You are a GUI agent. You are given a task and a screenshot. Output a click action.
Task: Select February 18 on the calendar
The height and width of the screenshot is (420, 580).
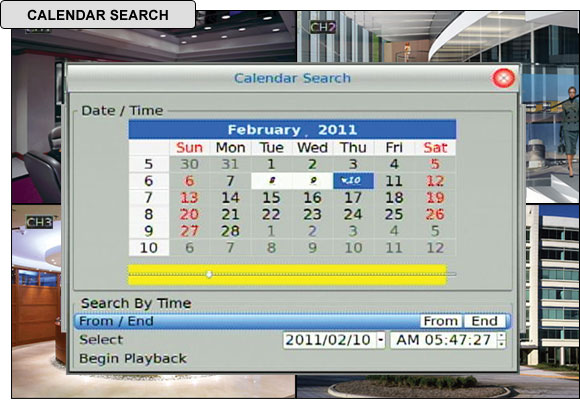click(x=394, y=198)
